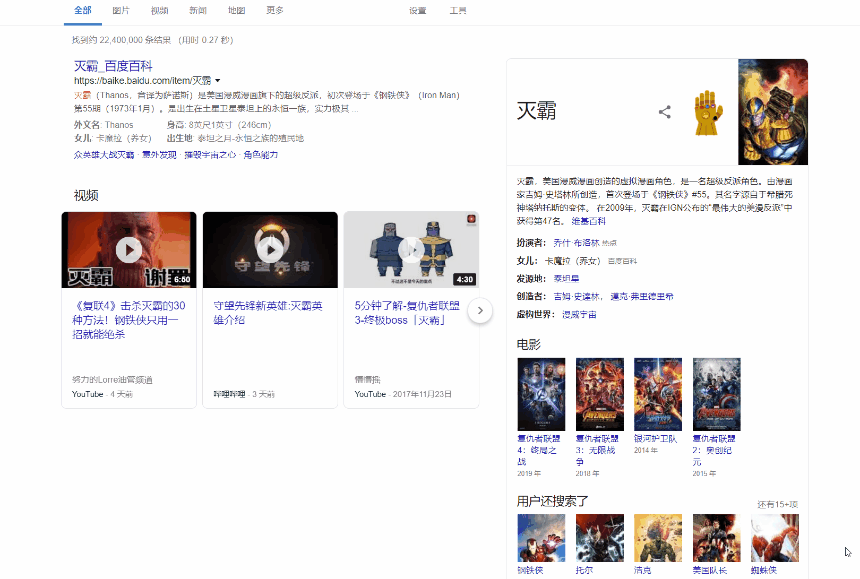This screenshot has width=860, height=579.
Task: Open the 钢铁侠 related search thumbnail
Action: coord(541,538)
